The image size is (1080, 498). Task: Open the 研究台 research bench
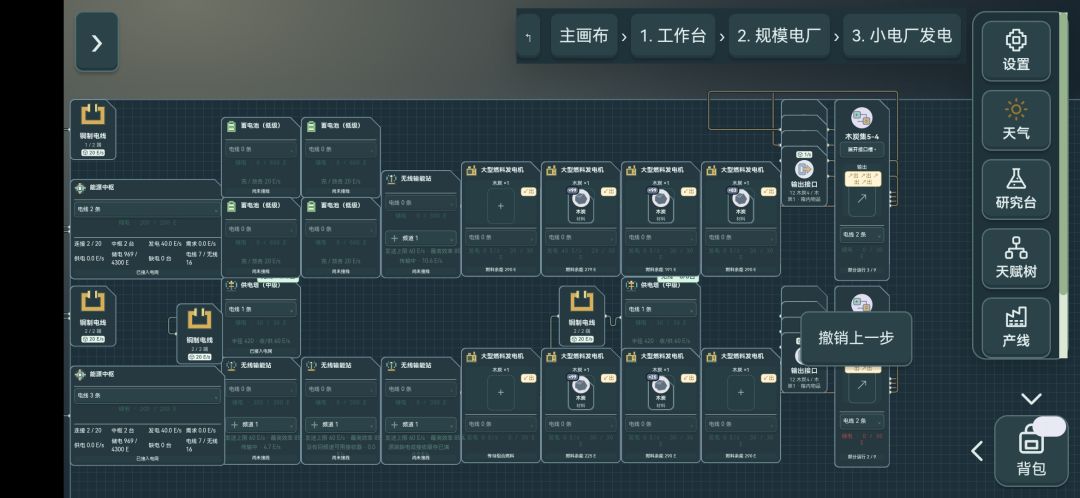1016,189
